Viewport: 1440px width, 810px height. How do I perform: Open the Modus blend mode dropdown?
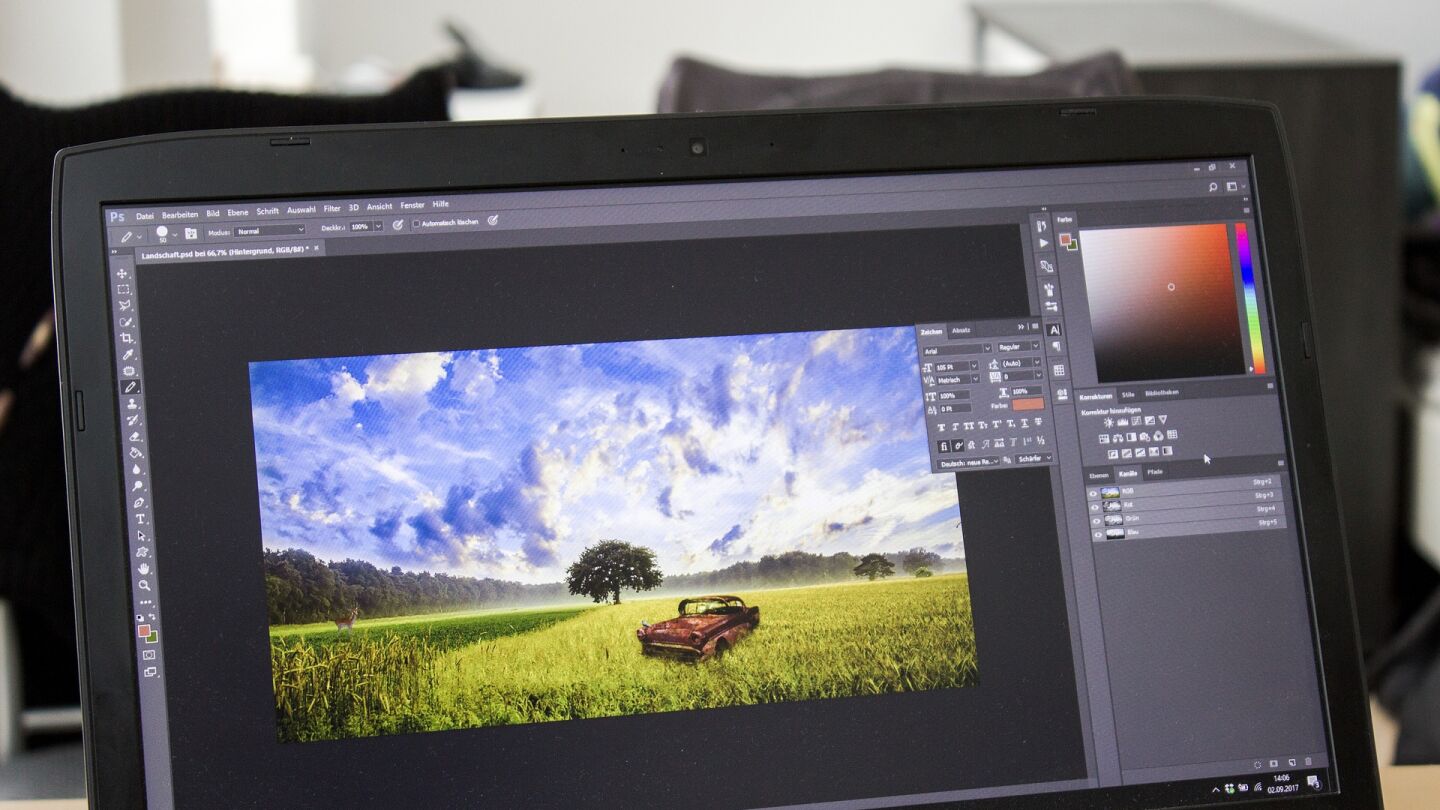click(269, 230)
